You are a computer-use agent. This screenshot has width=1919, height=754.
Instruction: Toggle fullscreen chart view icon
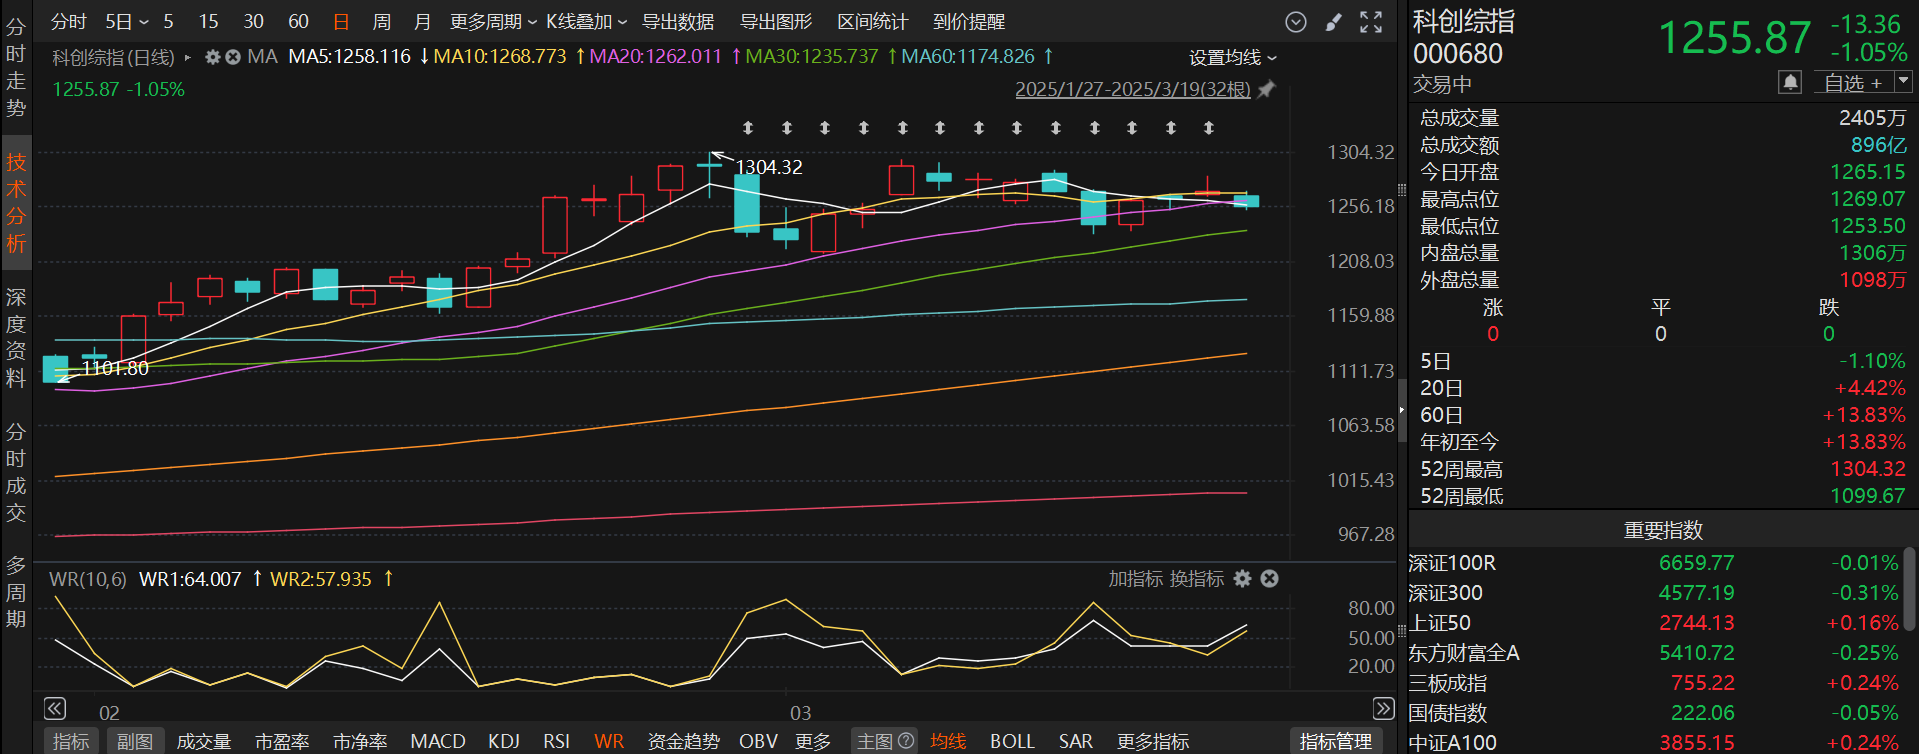pos(1371,22)
